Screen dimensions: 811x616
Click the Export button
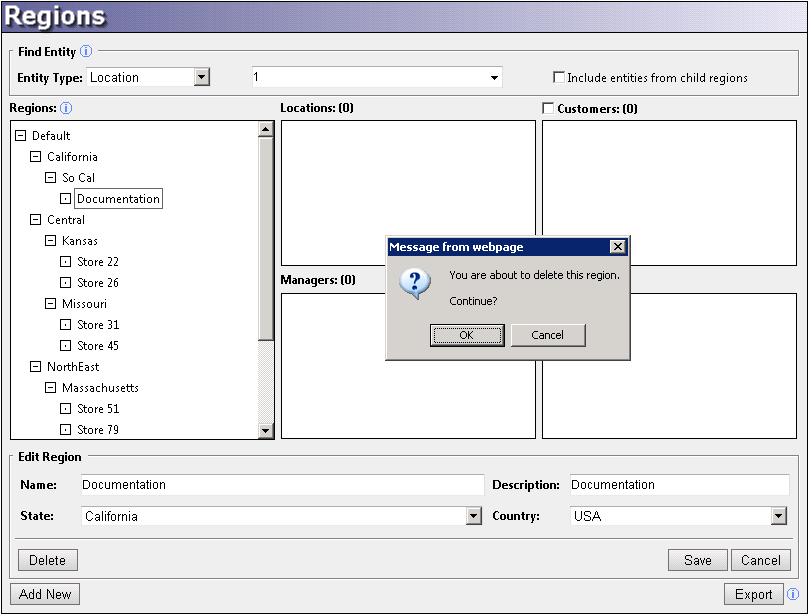click(x=753, y=594)
